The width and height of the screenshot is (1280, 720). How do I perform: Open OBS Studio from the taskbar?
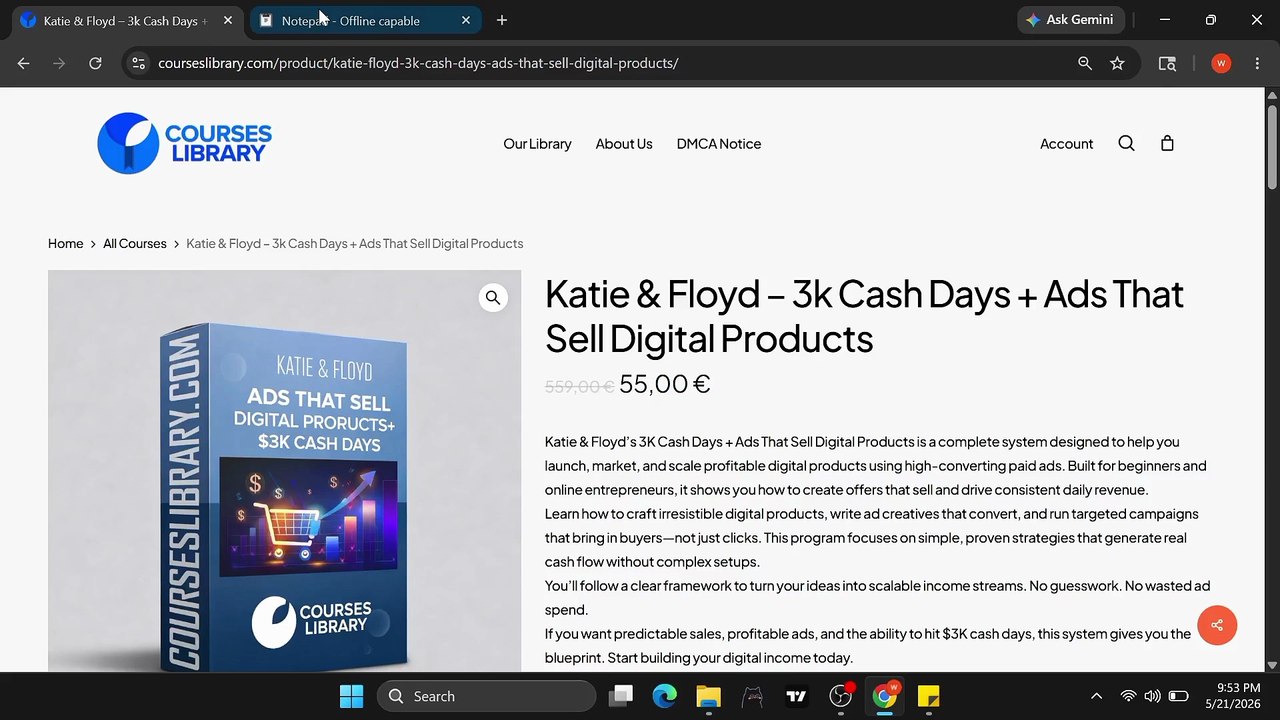click(x=841, y=696)
